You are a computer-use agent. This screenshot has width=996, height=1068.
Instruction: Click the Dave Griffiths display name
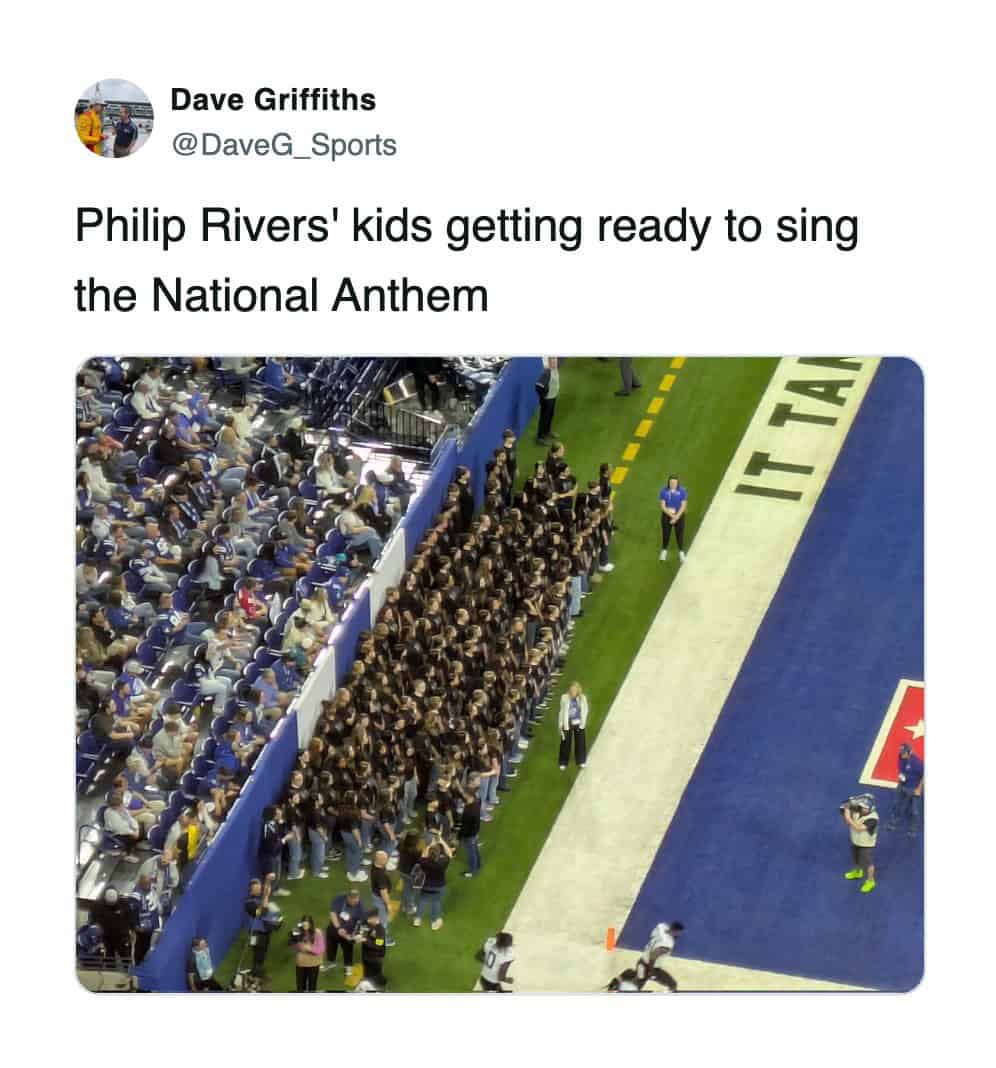(x=273, y=99)
